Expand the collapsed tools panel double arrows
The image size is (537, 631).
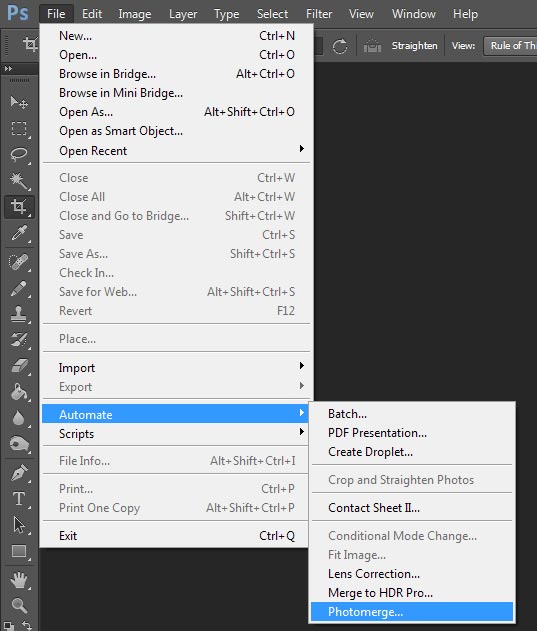(8, 69)
